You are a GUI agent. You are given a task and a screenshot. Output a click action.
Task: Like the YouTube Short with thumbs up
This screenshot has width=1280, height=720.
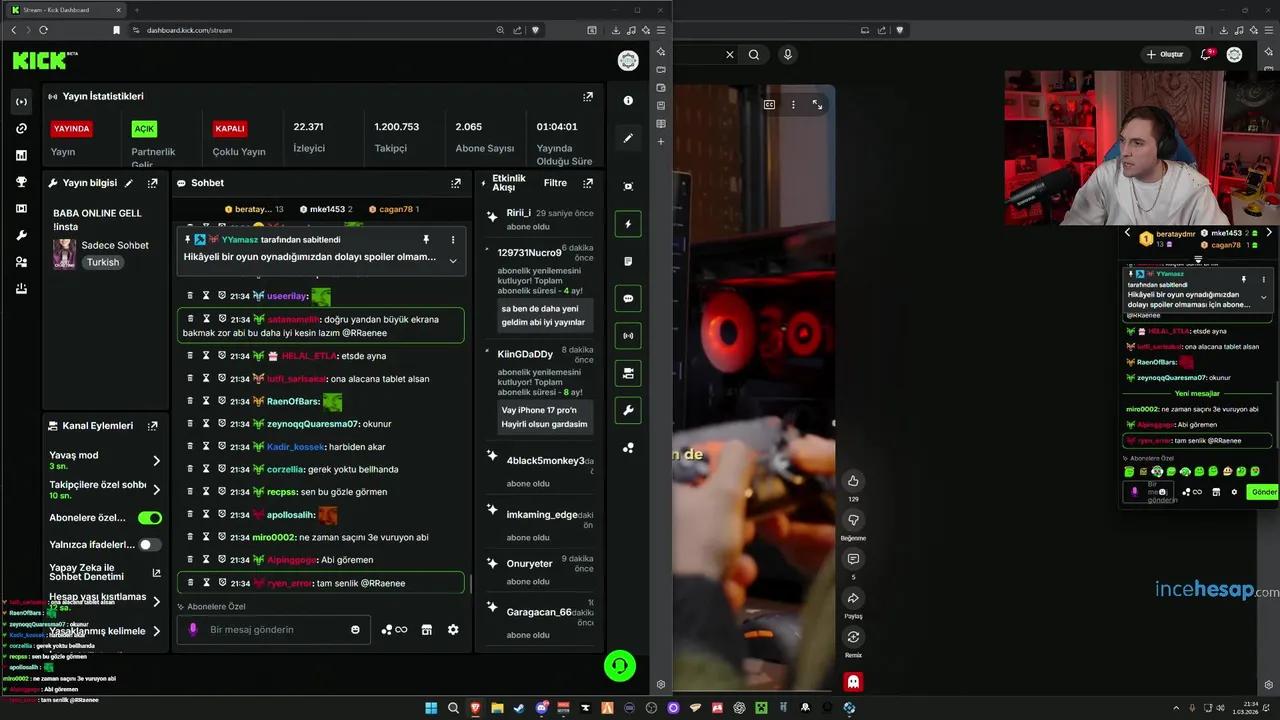pos(853,481)
